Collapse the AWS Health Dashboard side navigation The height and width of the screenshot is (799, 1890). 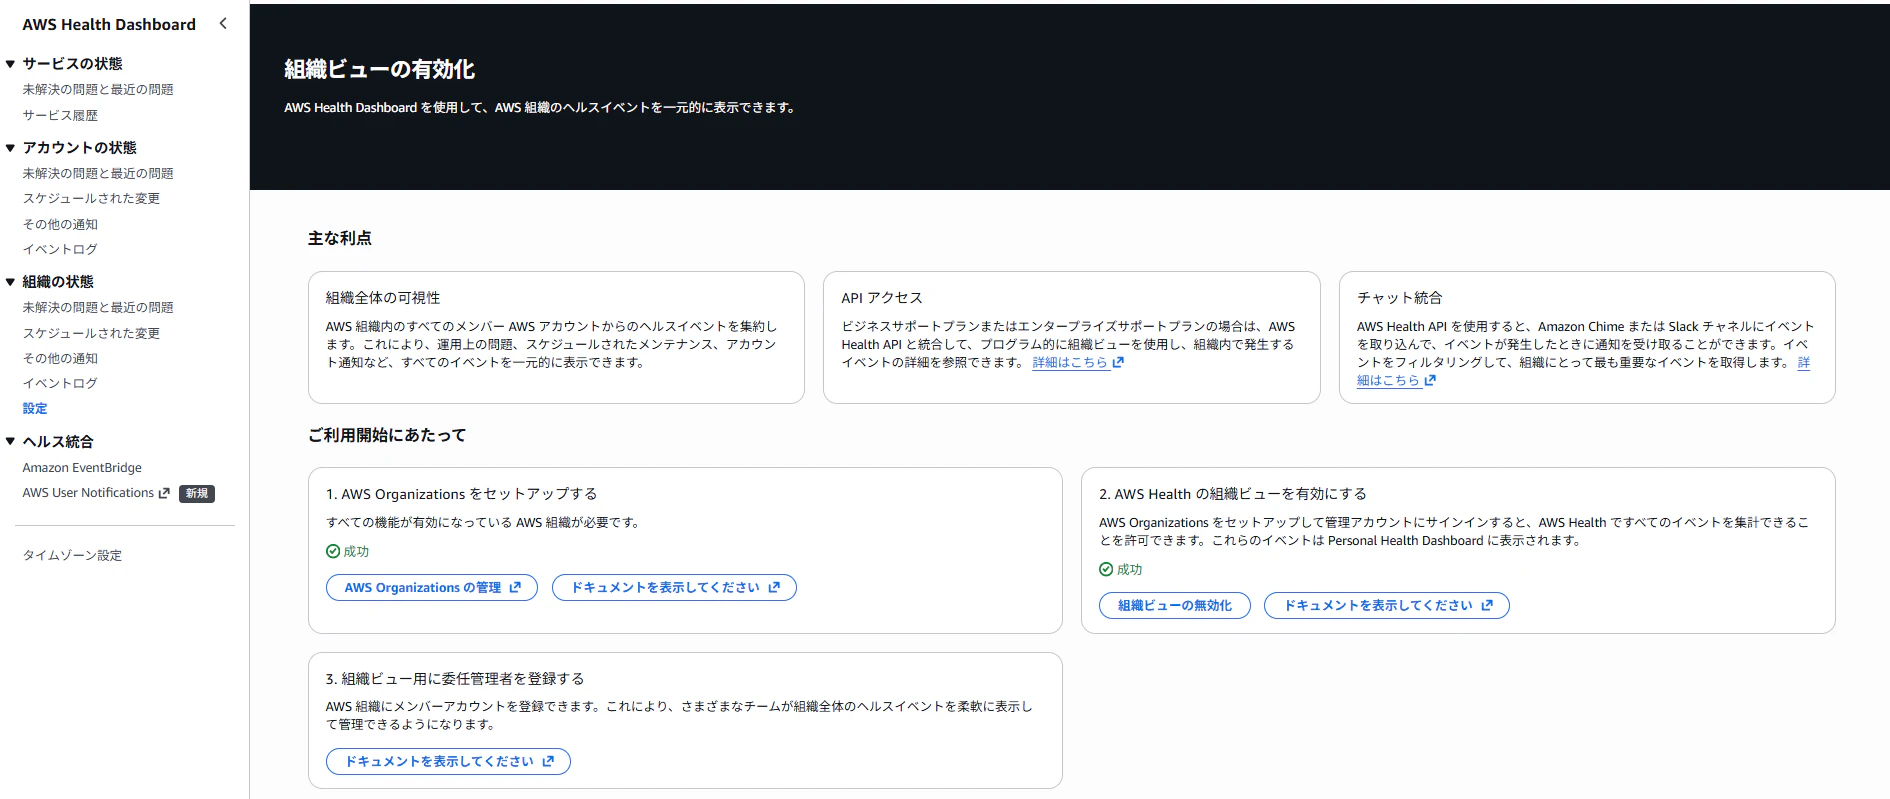(x=223, y=23)
